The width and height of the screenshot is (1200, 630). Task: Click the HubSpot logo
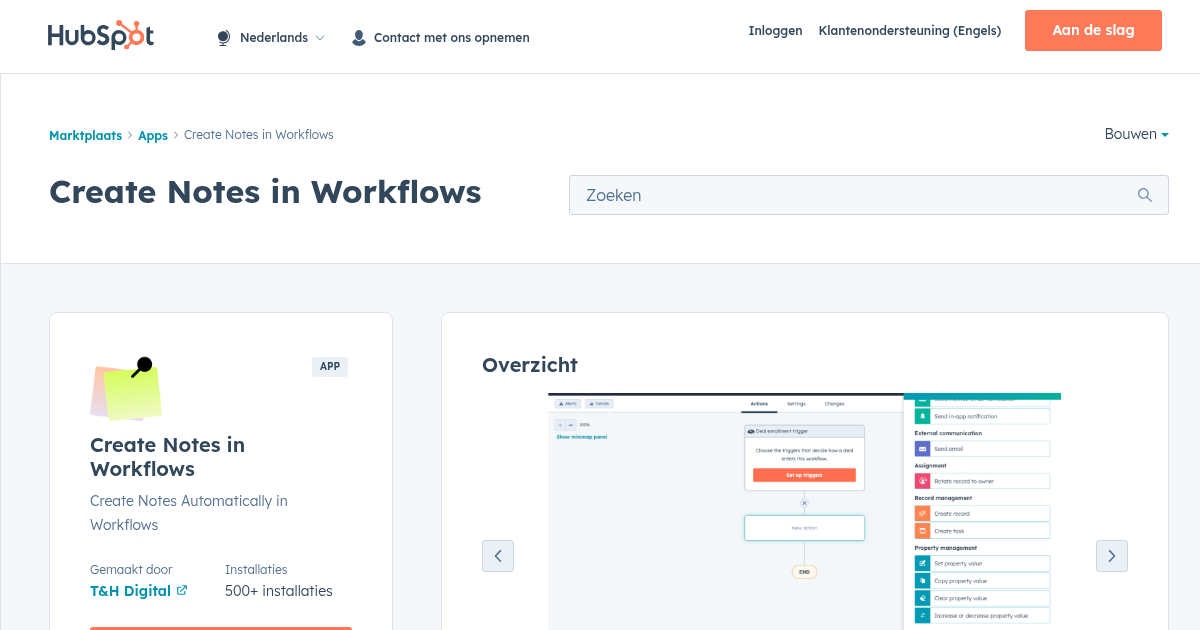[x=101, y=35]
